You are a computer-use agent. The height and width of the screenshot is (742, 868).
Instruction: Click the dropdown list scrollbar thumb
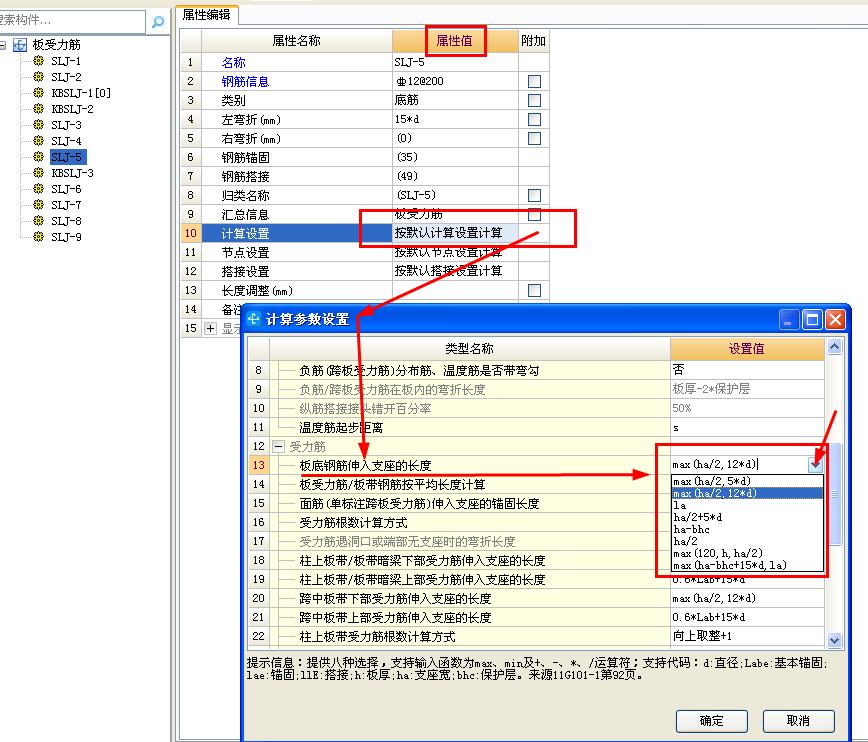coord(834,494)
